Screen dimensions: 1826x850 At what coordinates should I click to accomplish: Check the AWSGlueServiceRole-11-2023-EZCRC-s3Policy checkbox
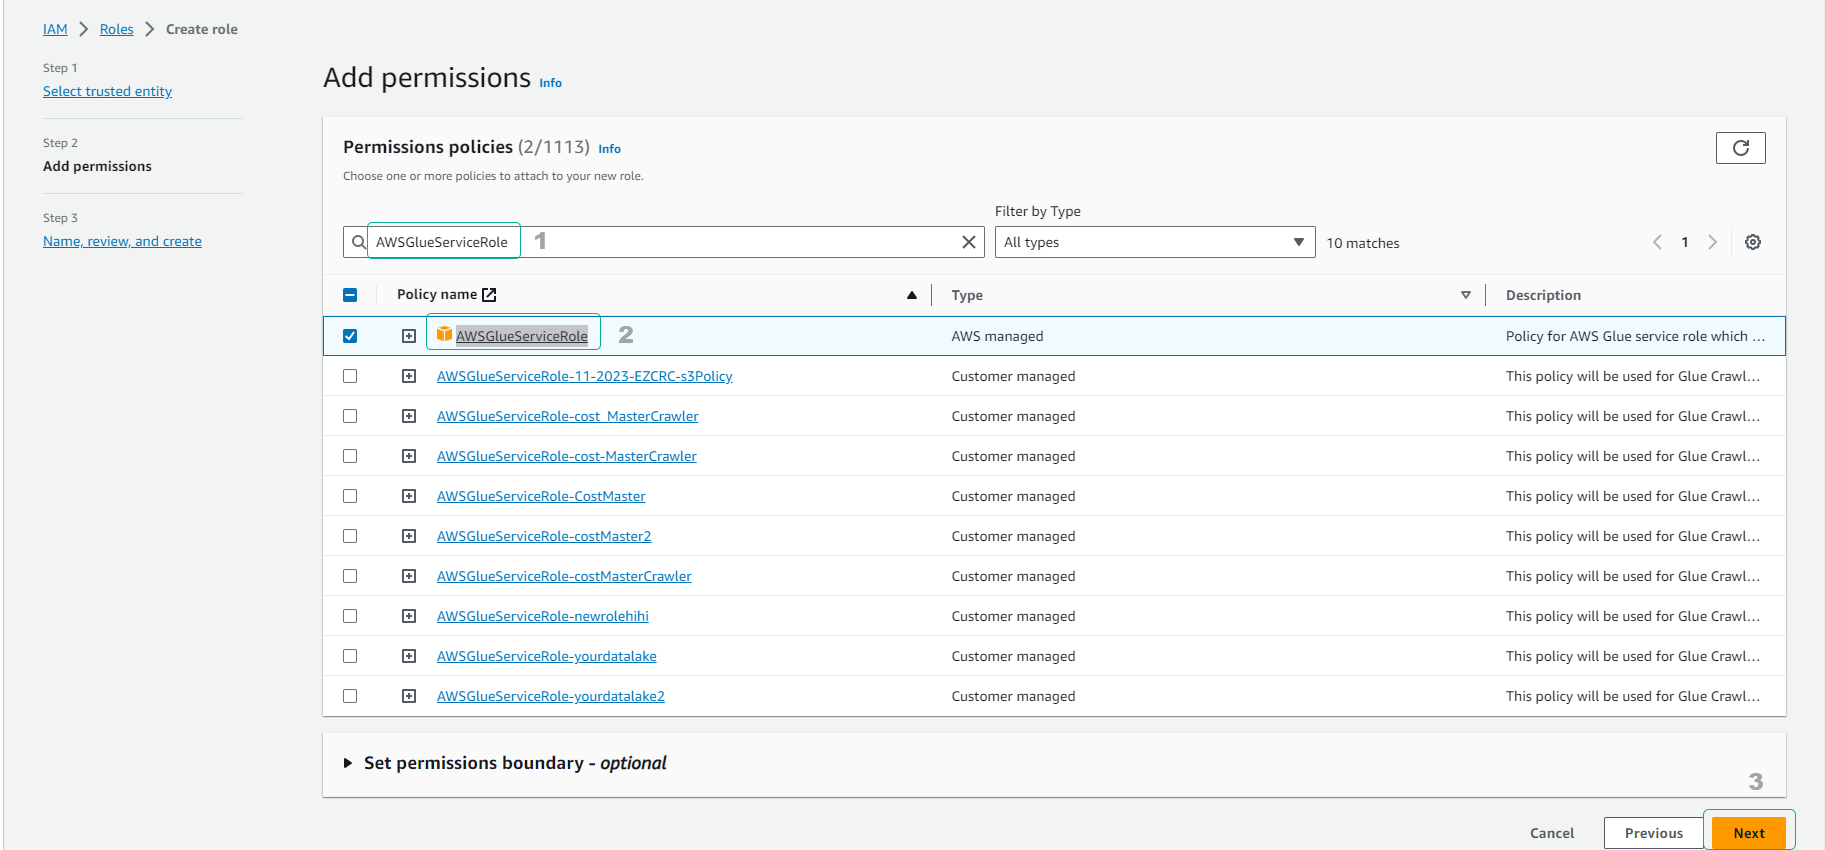tap(350, 376)
